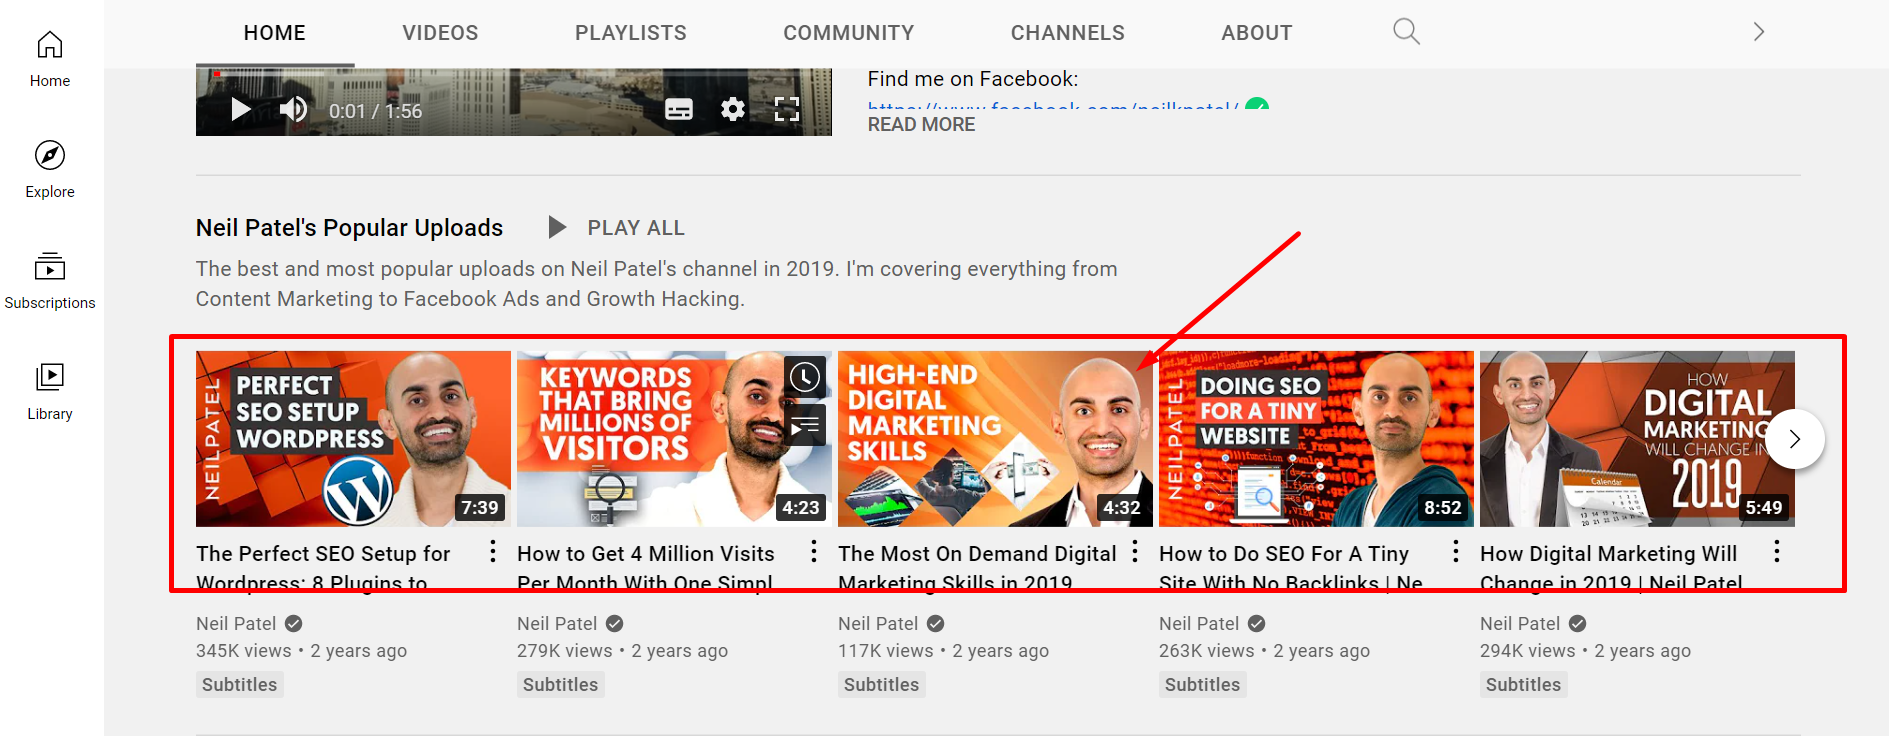Viewport: 1889px width, 736px height.
Task: Open player settings gear icon
Action: click(x=733, y=110)
